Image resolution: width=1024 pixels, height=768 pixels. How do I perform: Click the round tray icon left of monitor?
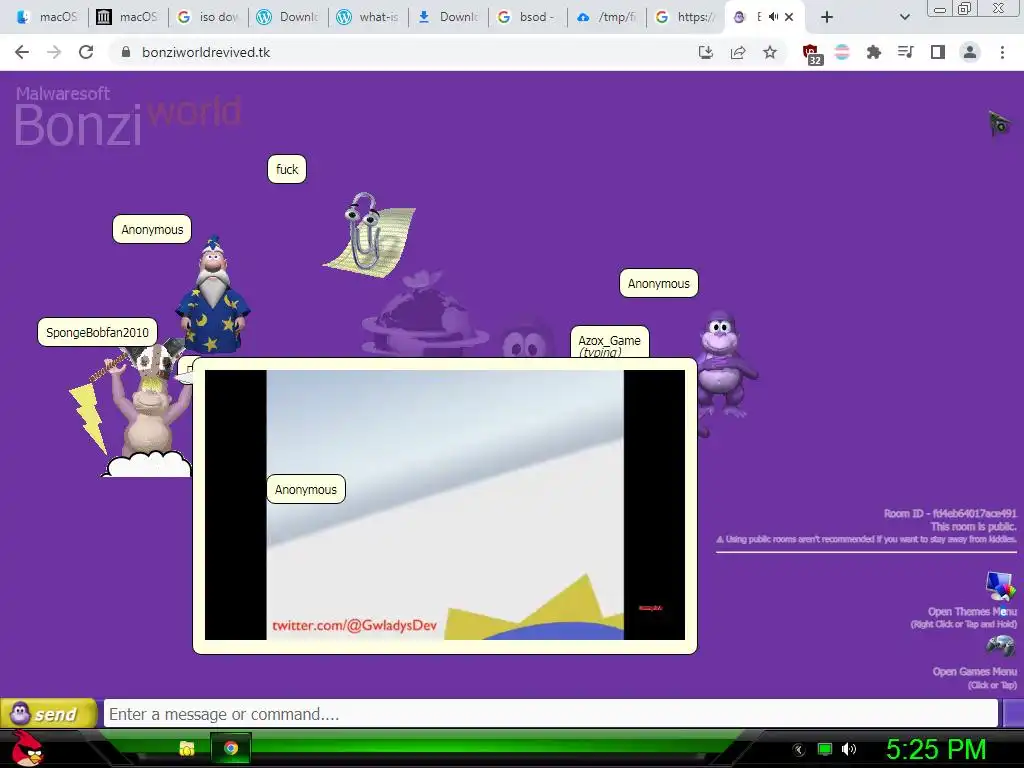coord(799,750)
